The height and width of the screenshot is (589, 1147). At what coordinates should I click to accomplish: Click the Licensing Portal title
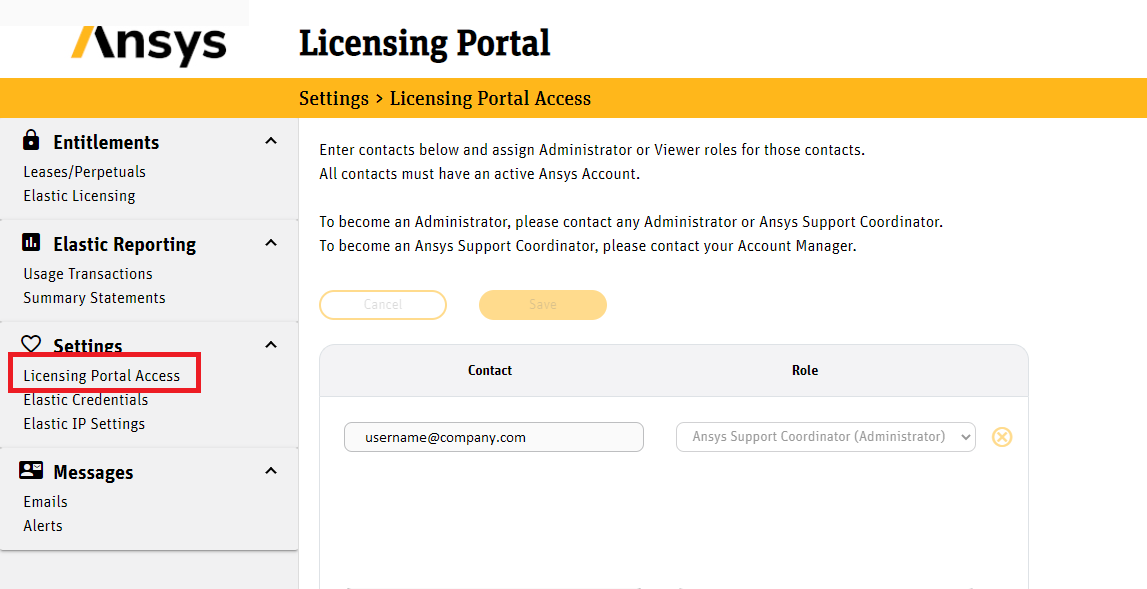coord(424,43)
